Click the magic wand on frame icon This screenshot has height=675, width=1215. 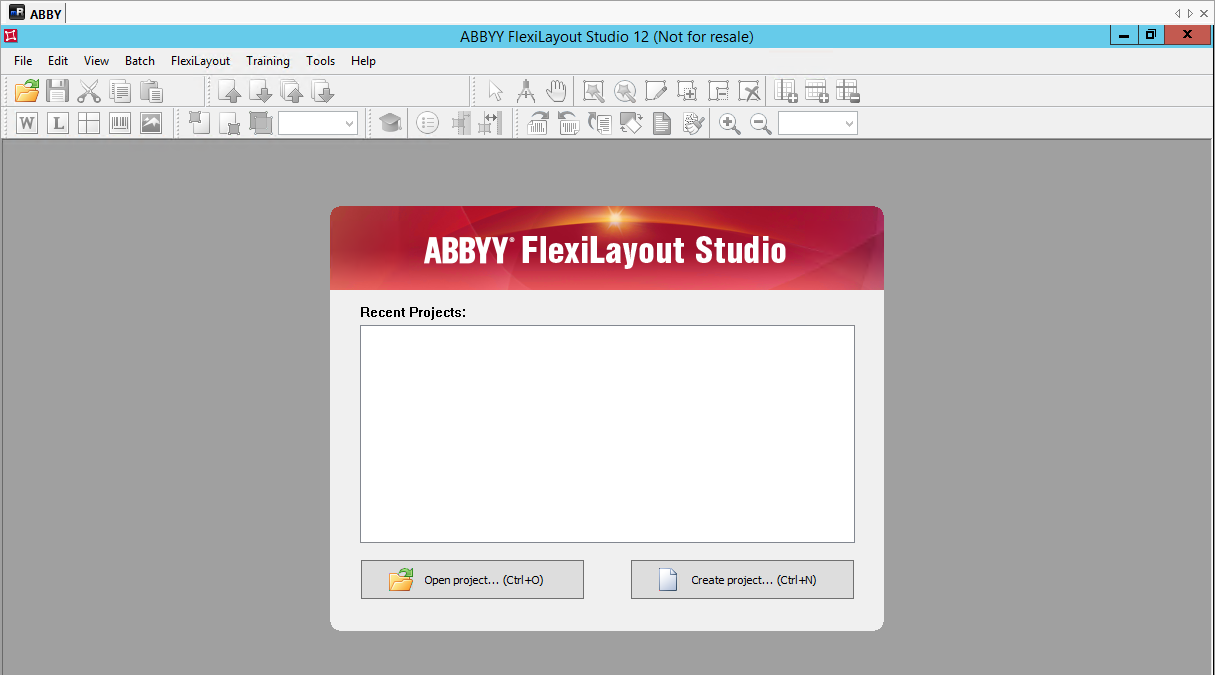tap(594, 92)
